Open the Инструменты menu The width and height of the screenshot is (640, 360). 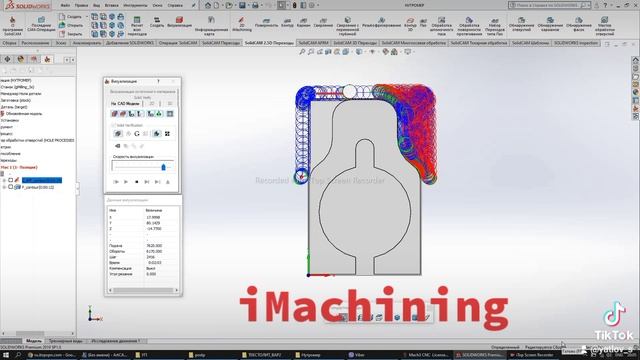[135, 5]
